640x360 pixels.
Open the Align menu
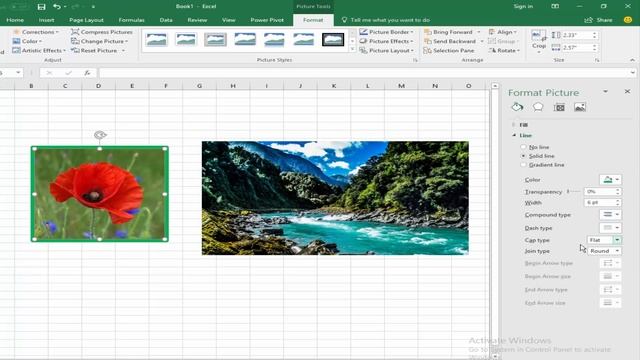(503, 32)
